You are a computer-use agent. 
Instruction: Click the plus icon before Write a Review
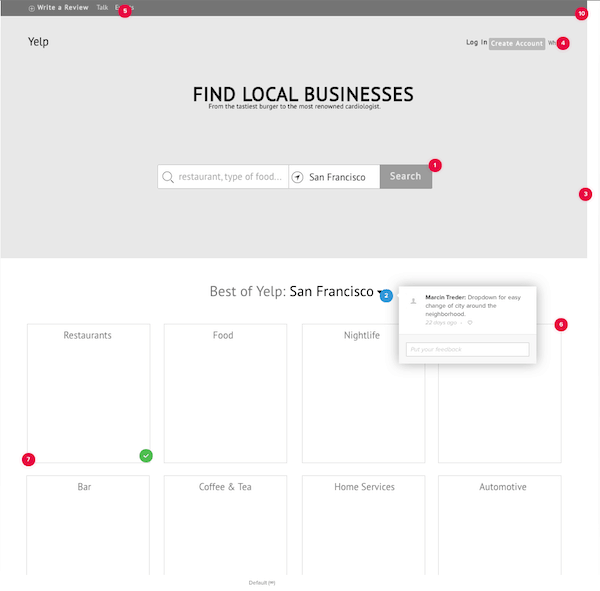(x=32, y=8)
